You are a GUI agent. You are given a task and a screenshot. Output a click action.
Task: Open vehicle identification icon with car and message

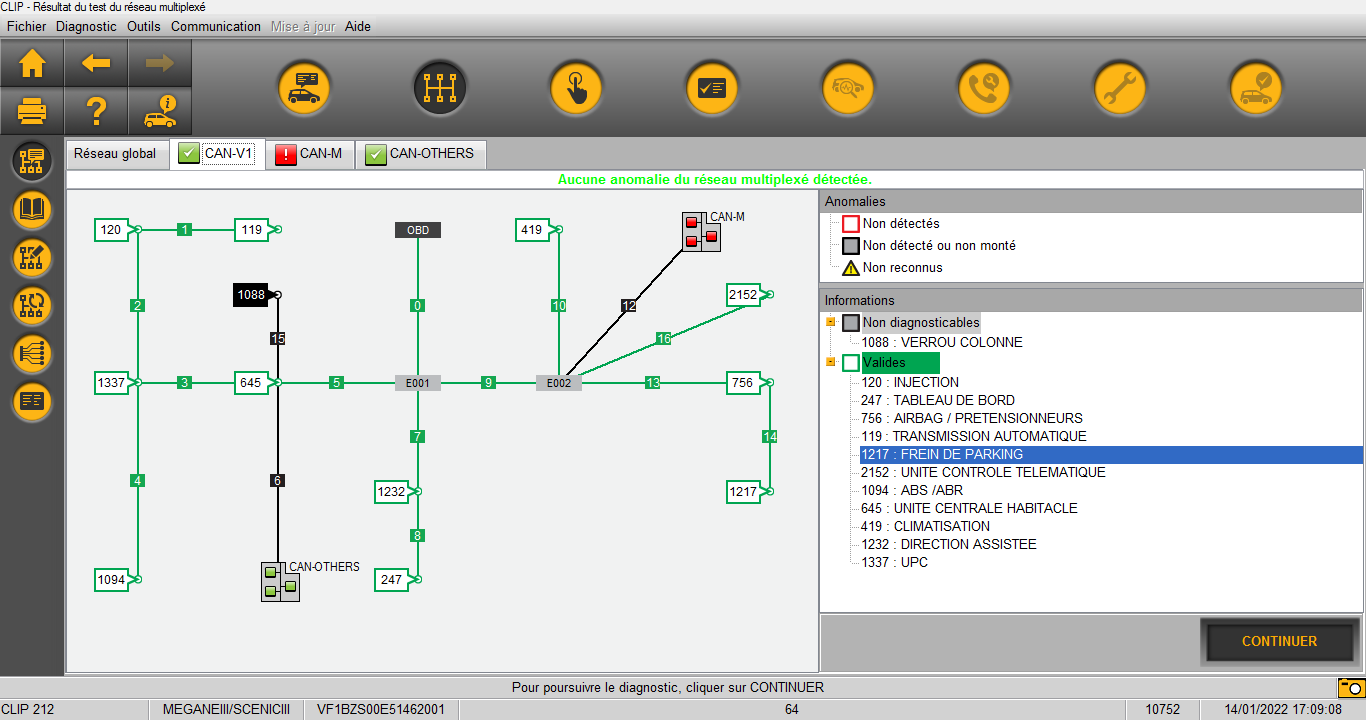pos(304,88)
